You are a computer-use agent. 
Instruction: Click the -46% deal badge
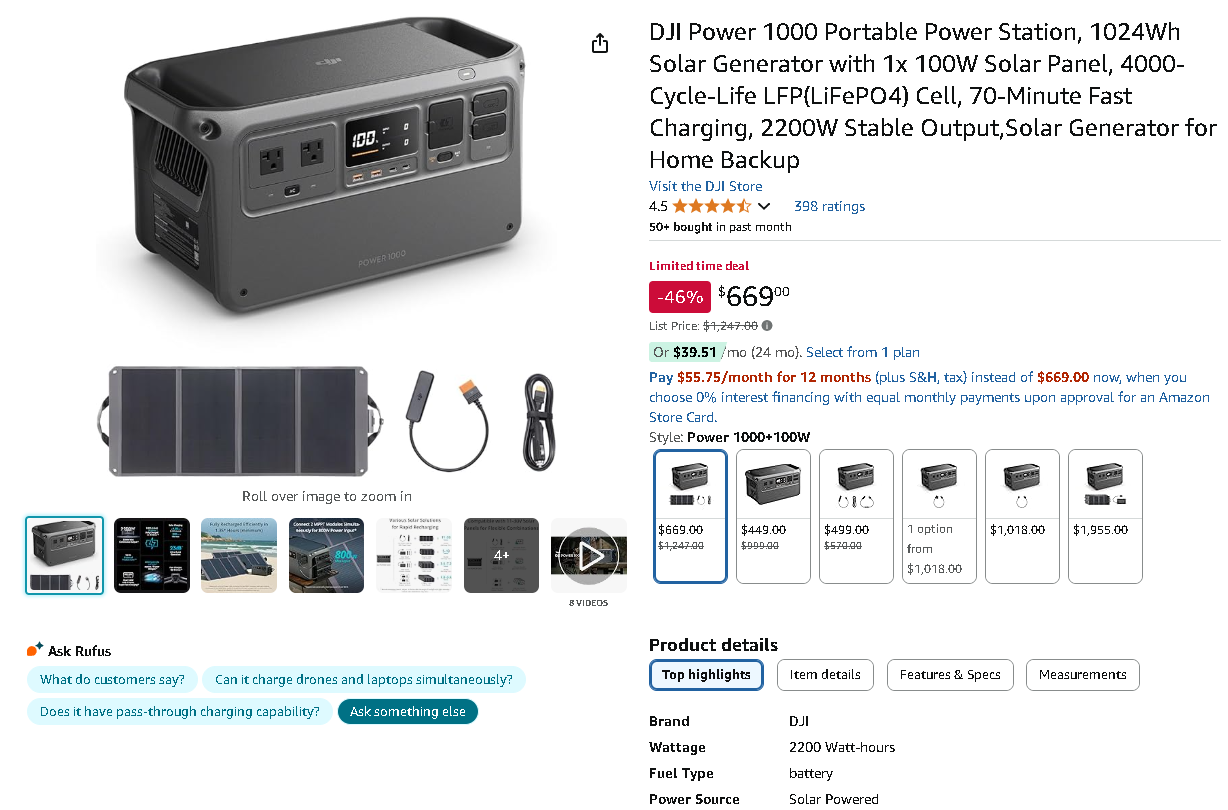(679, 297)
